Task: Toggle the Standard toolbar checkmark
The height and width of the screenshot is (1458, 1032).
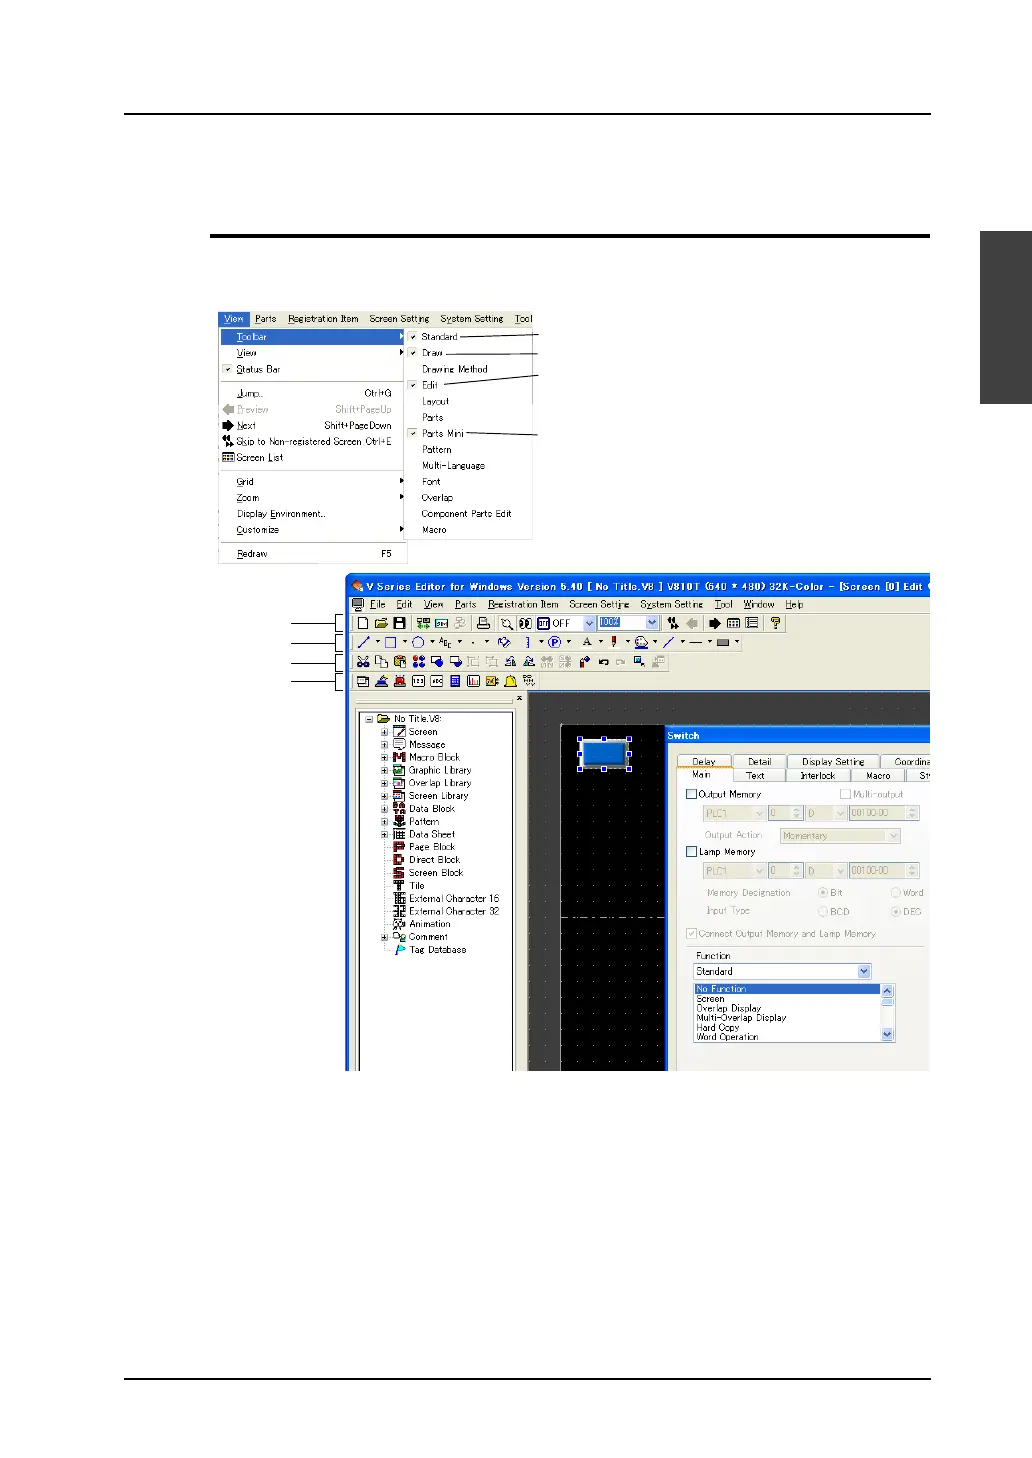Action: click(x=413, y=337)
